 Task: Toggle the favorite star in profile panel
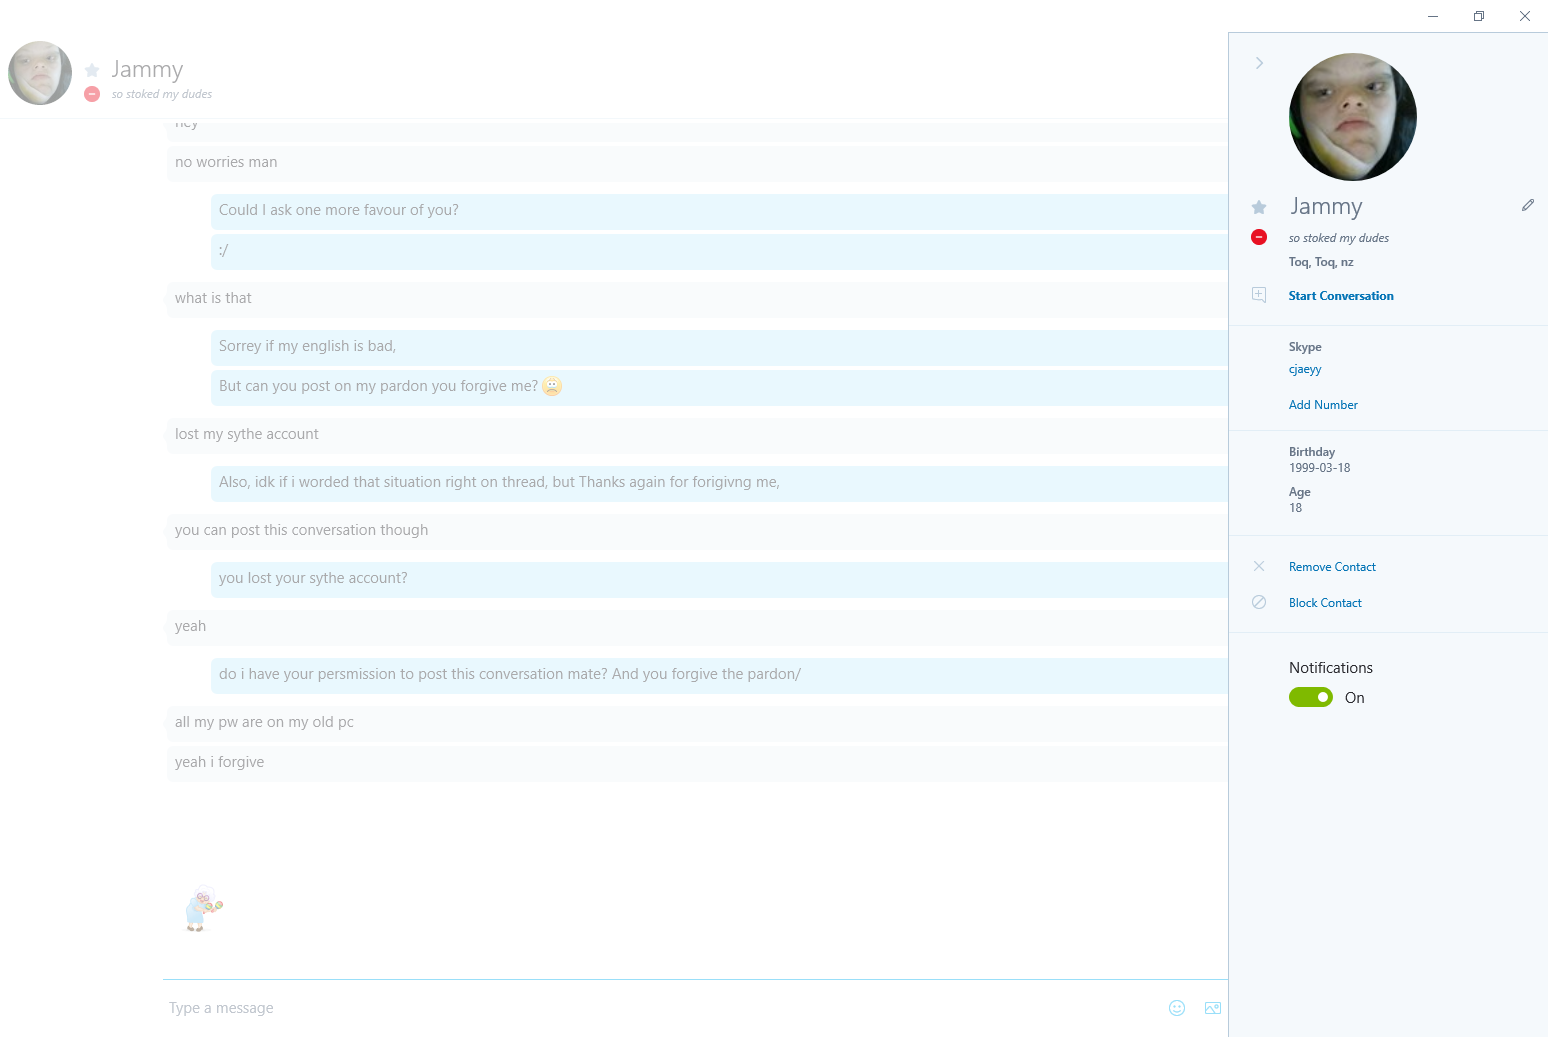click(x=1259, y=207)
